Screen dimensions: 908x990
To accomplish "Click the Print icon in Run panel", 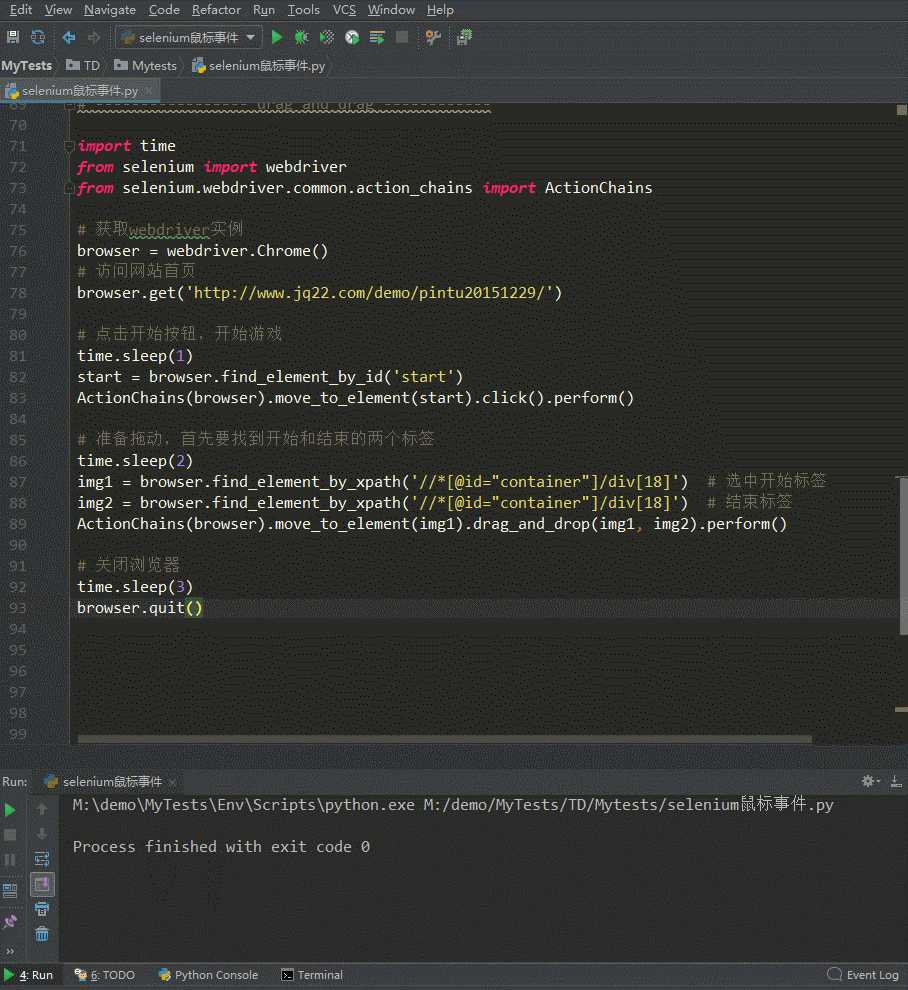I will 42,909.
